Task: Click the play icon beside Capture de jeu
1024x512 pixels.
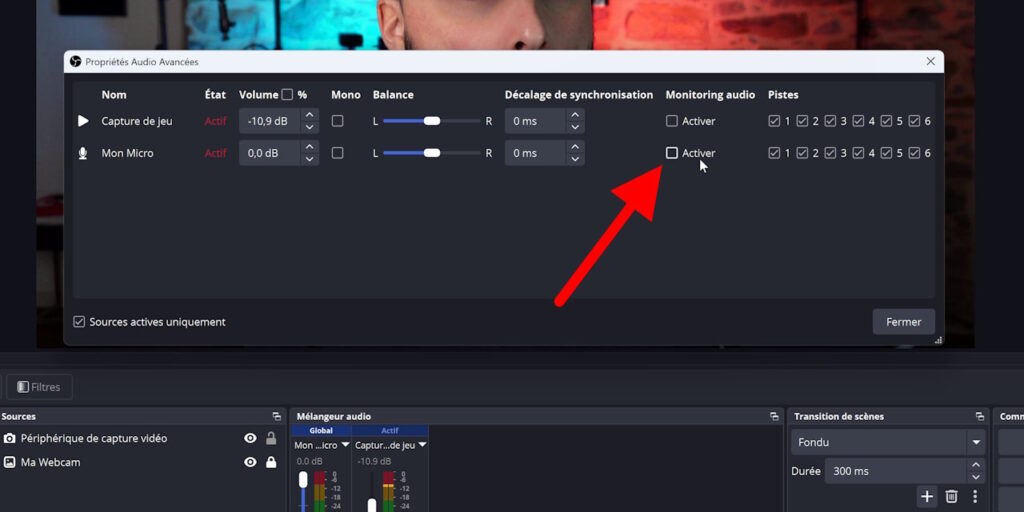Action: pos(83,121)
